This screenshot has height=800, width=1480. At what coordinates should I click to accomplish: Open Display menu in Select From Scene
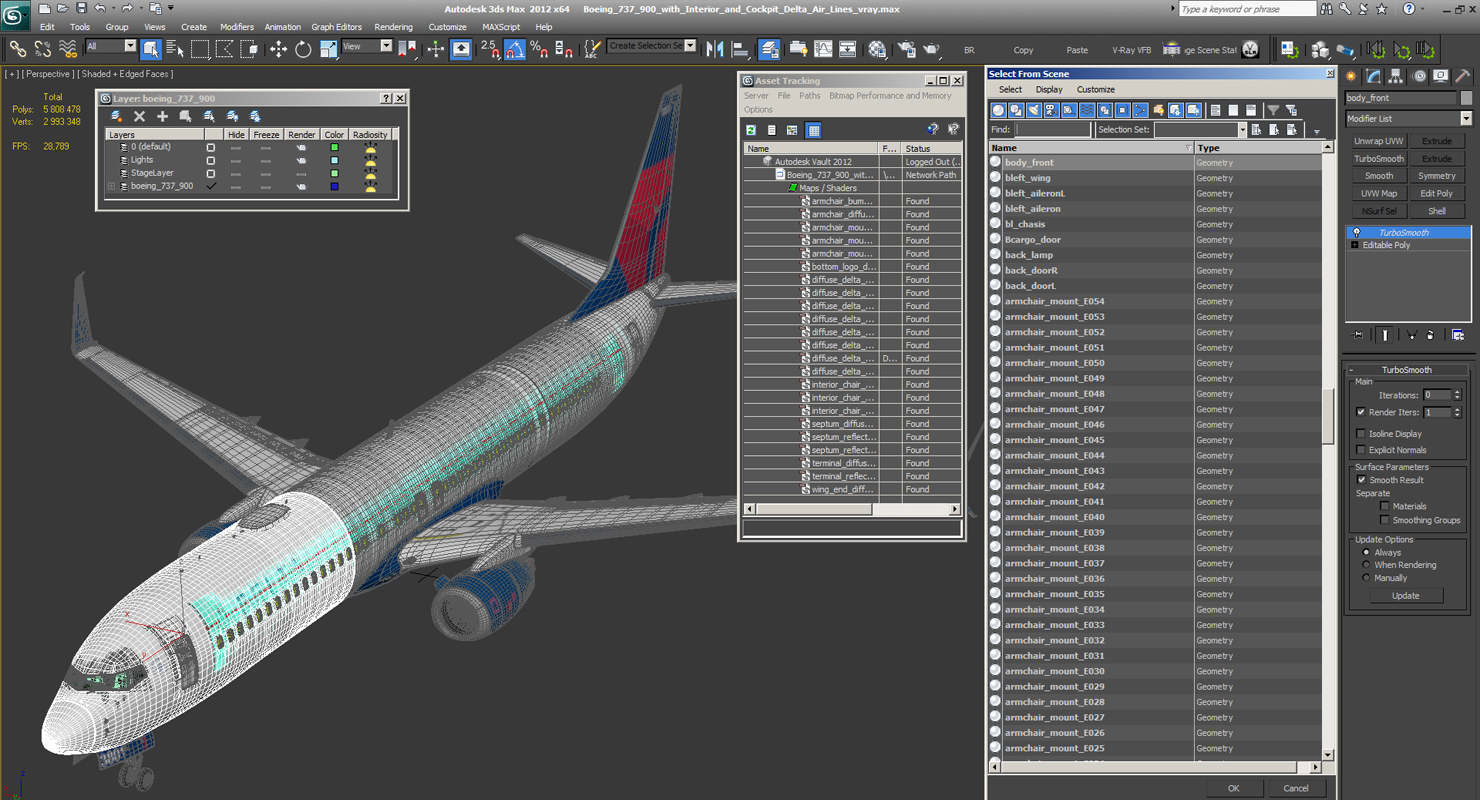(x=1049, y=90)
